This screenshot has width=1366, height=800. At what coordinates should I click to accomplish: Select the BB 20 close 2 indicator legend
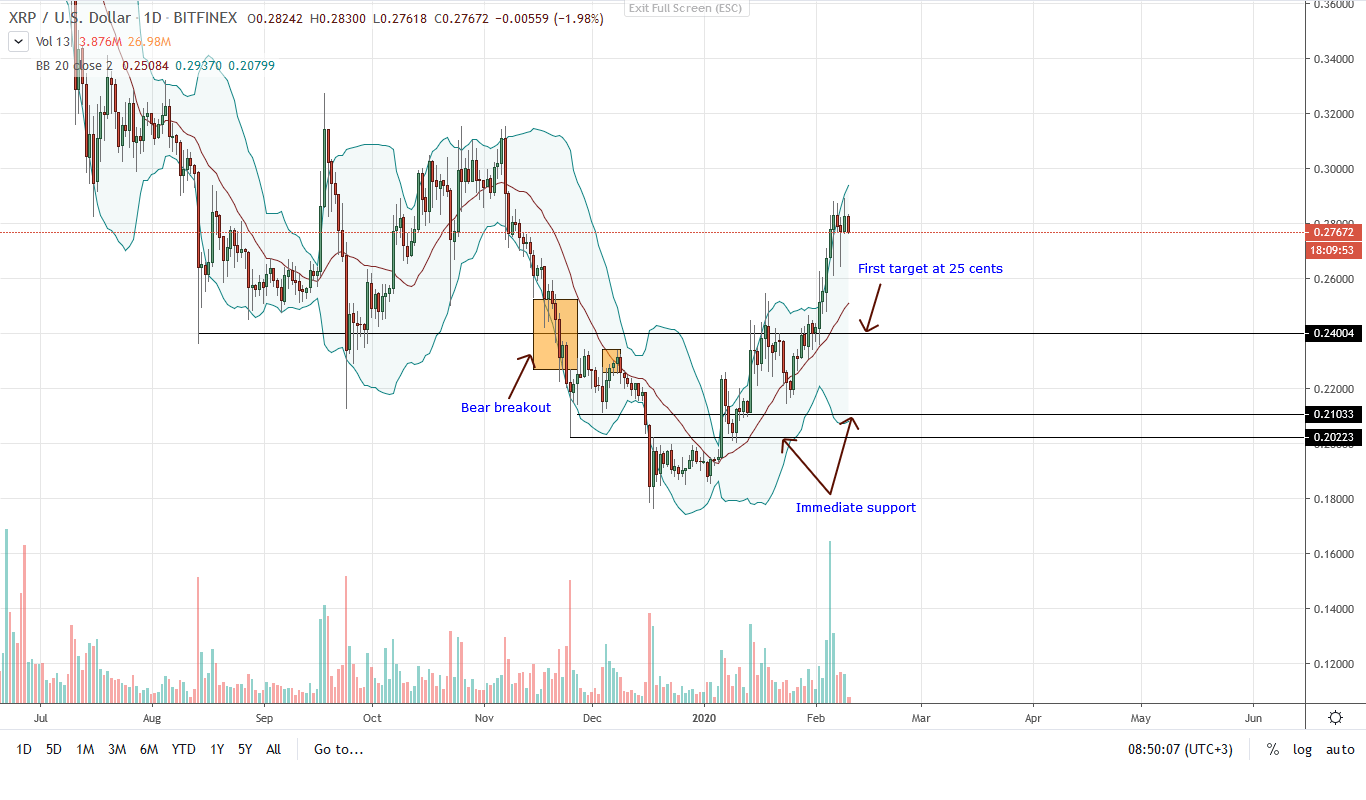click(x=74, y=66)
